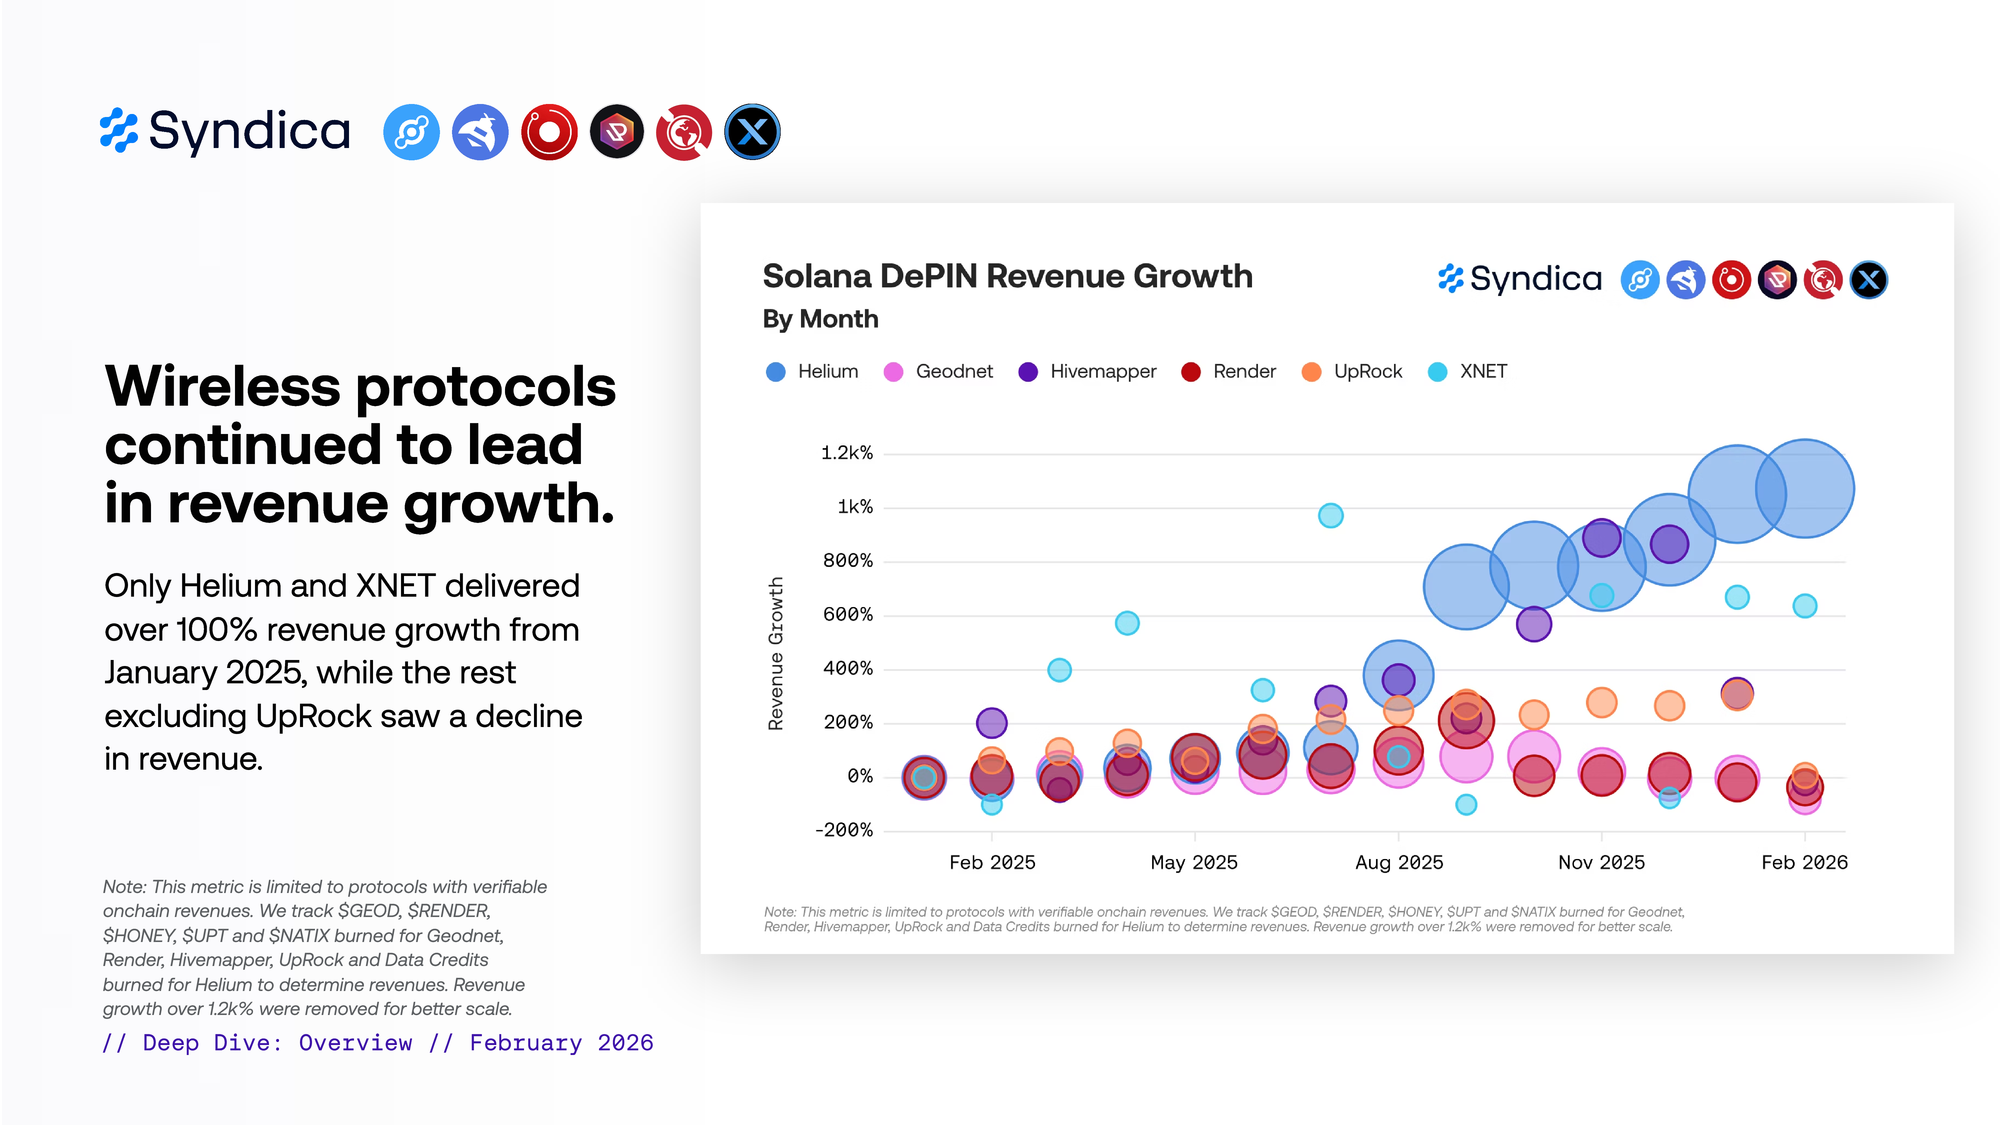
Task: Click the black UpRock icon in header row
Action: (x=617, y=132)
